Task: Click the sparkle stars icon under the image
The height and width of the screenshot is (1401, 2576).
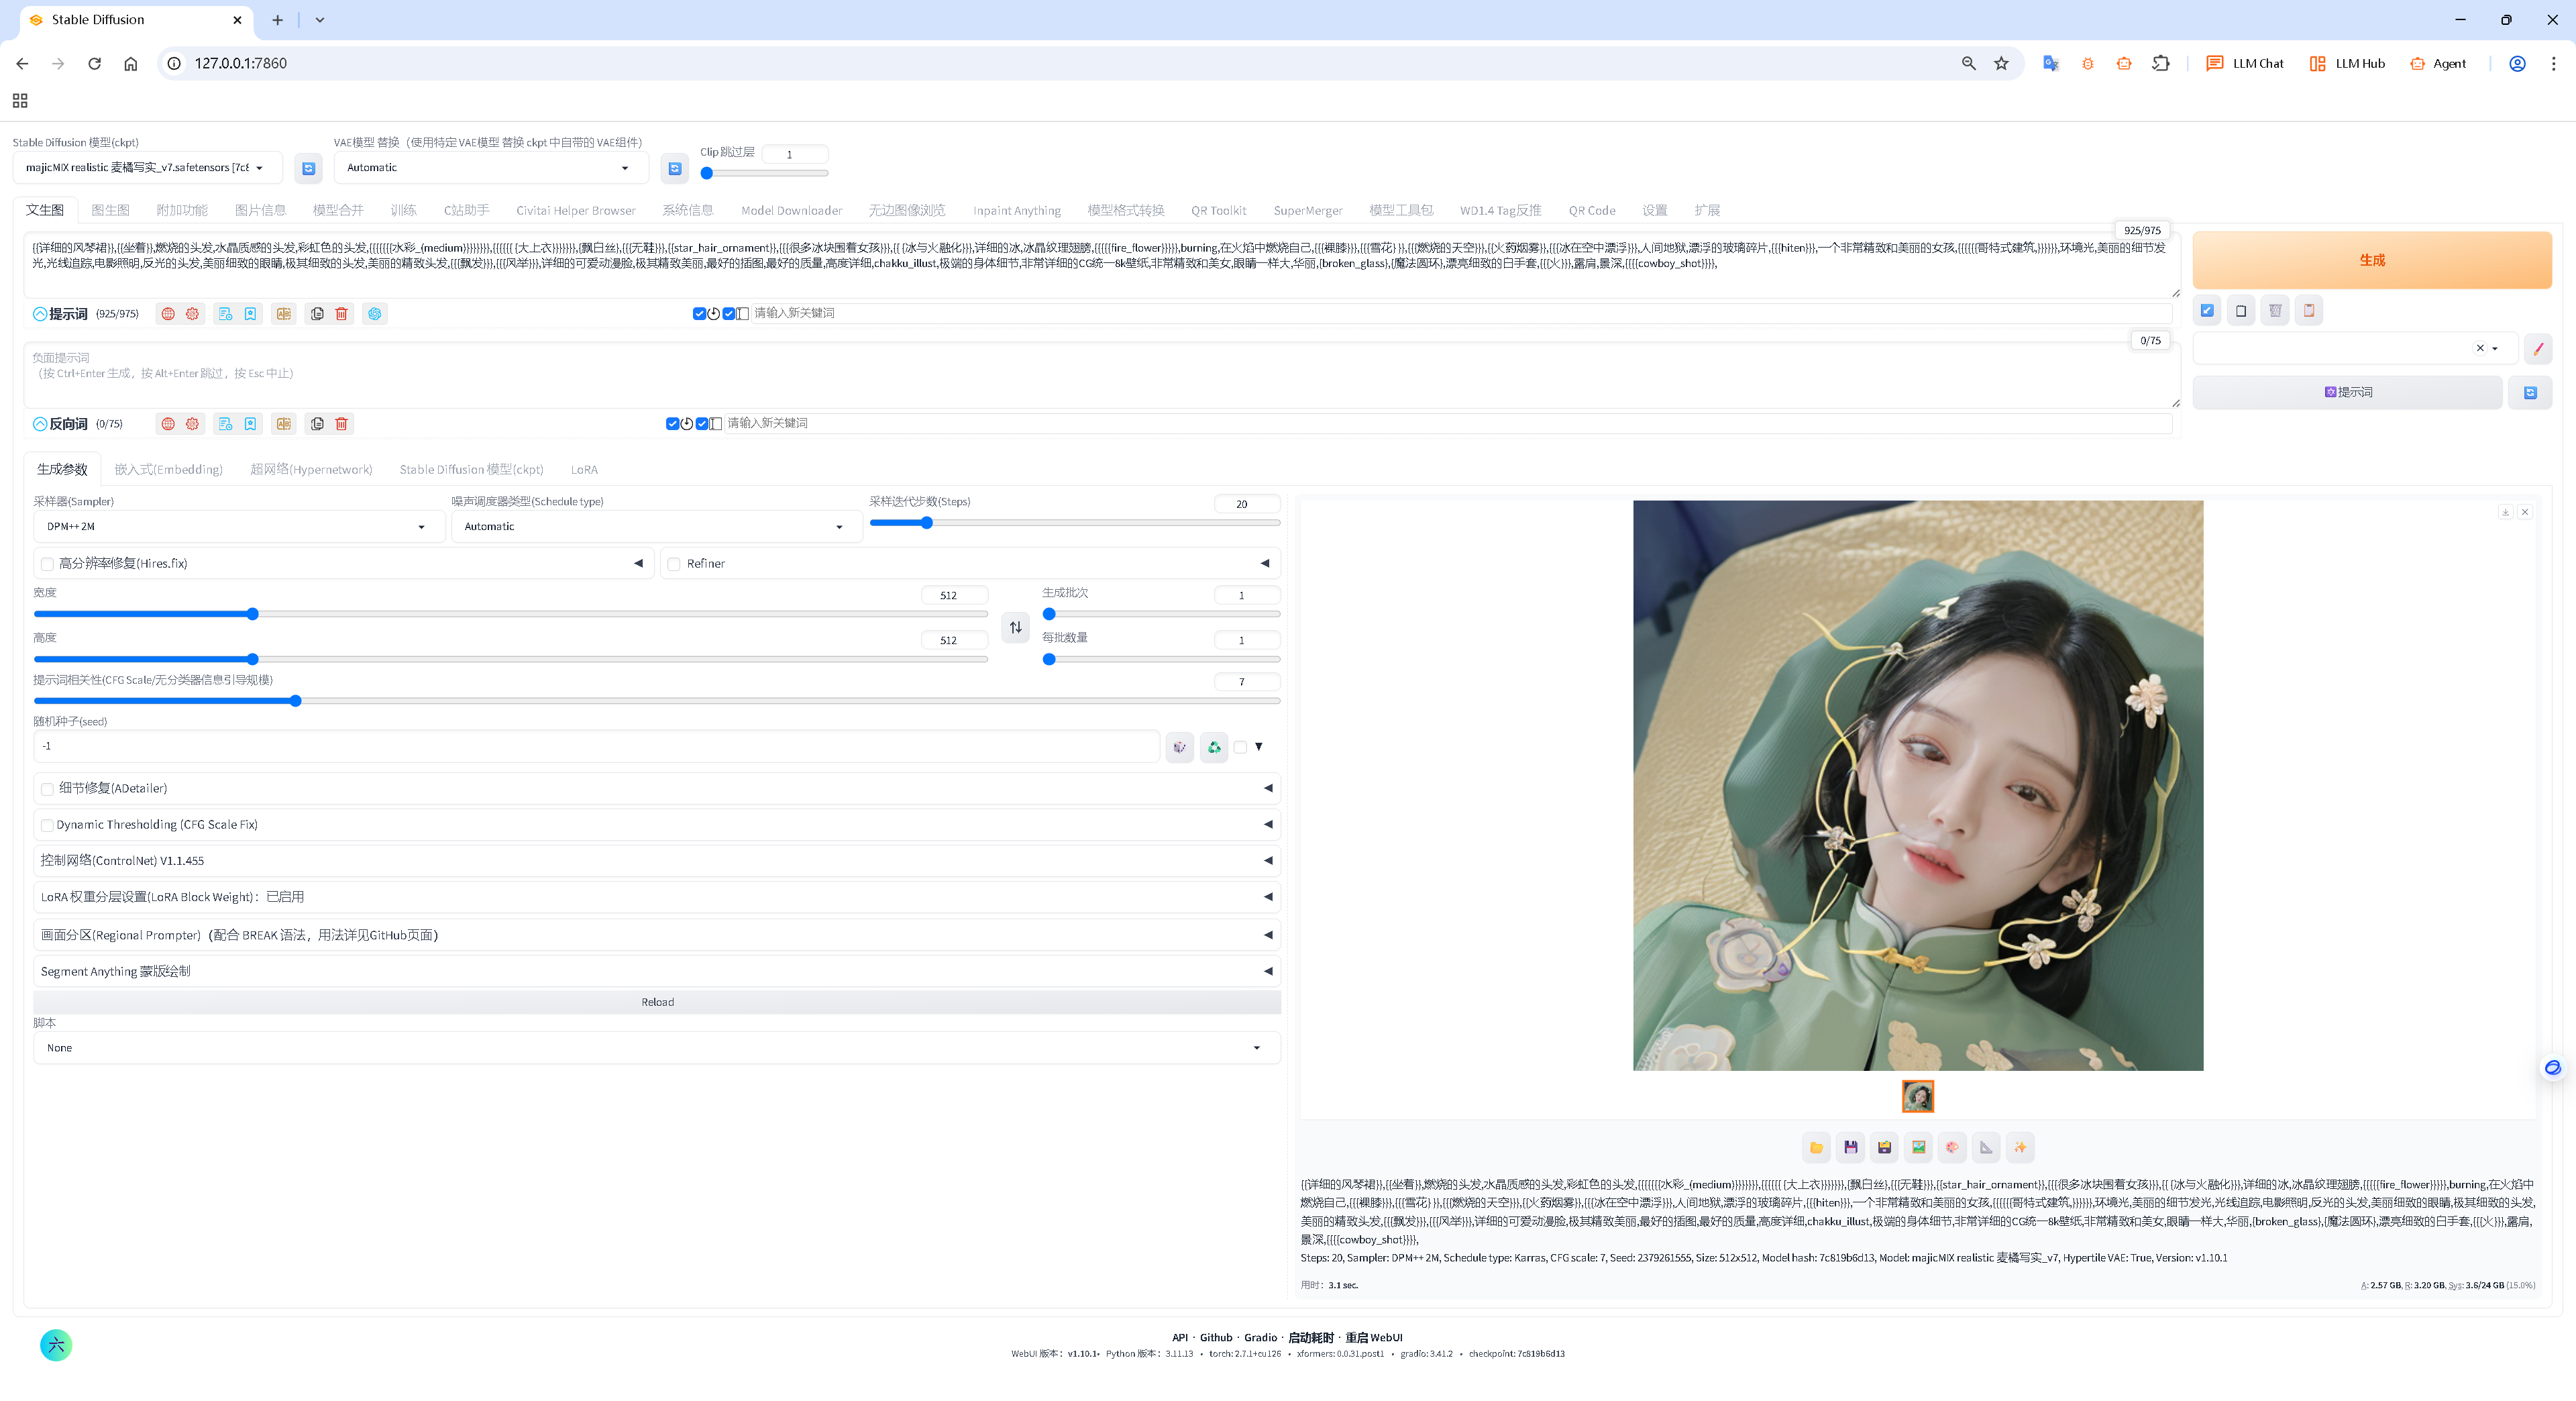Action: click(x=2020, y=1147)
